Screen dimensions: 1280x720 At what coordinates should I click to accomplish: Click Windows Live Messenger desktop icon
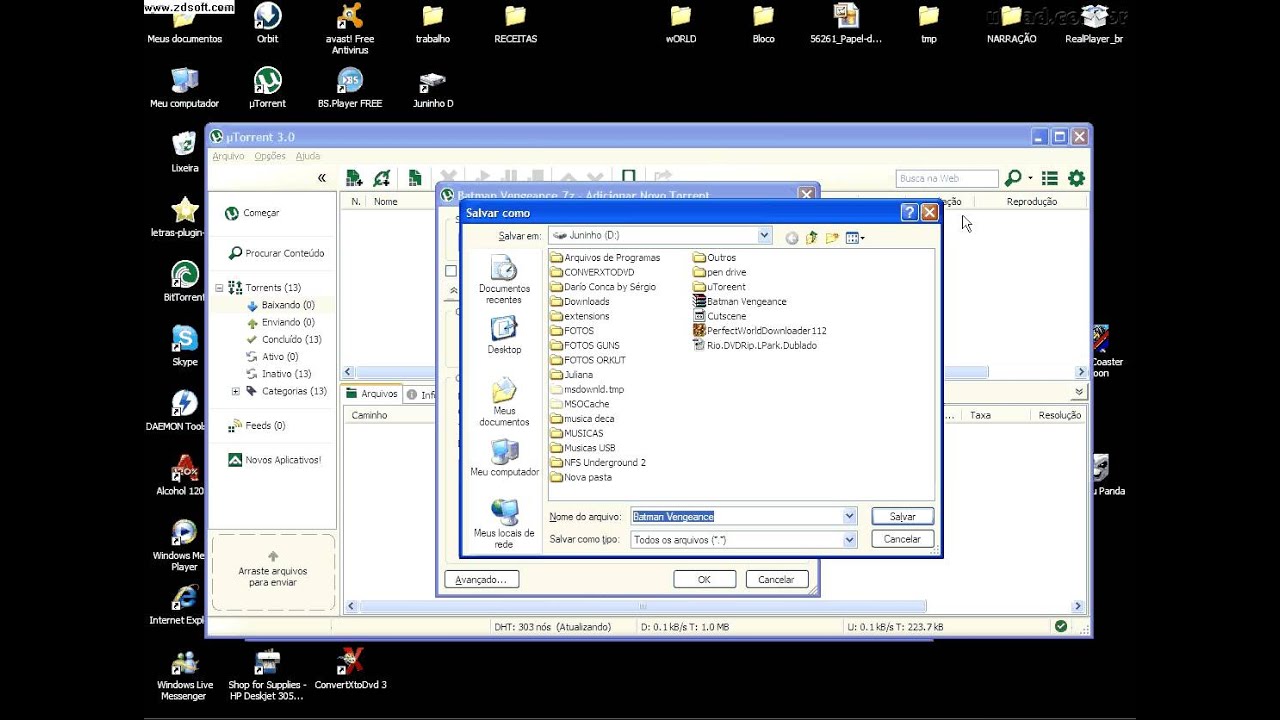pos(185,675)
